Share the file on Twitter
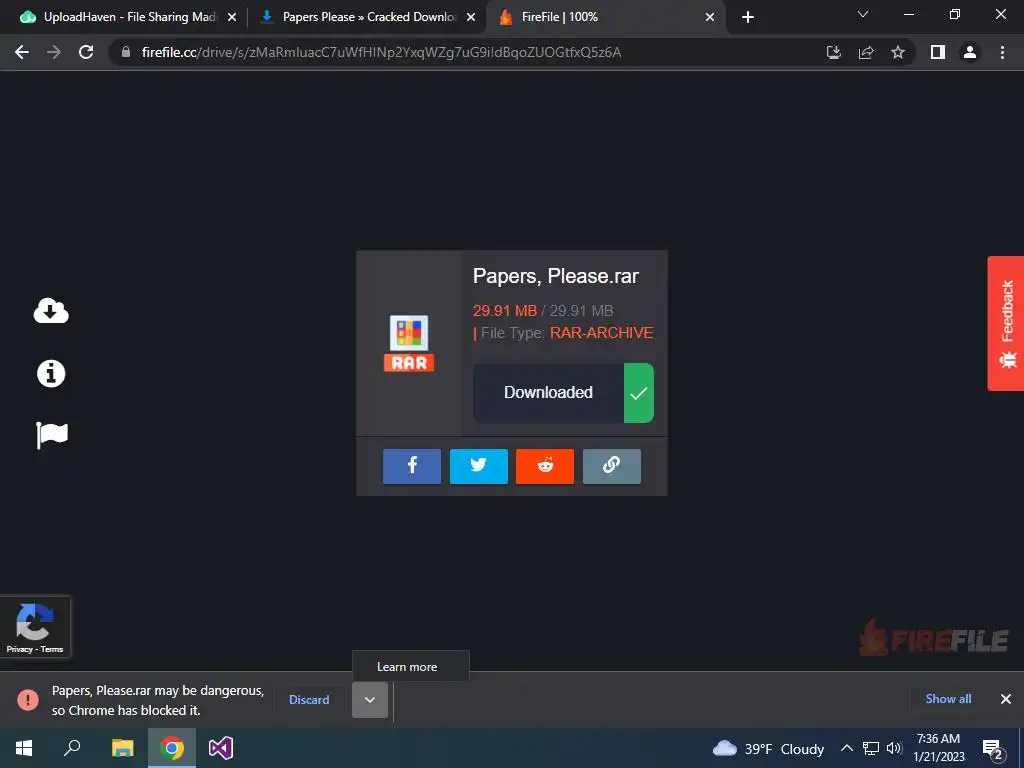1024x768 pixels. tap(479, 466)
